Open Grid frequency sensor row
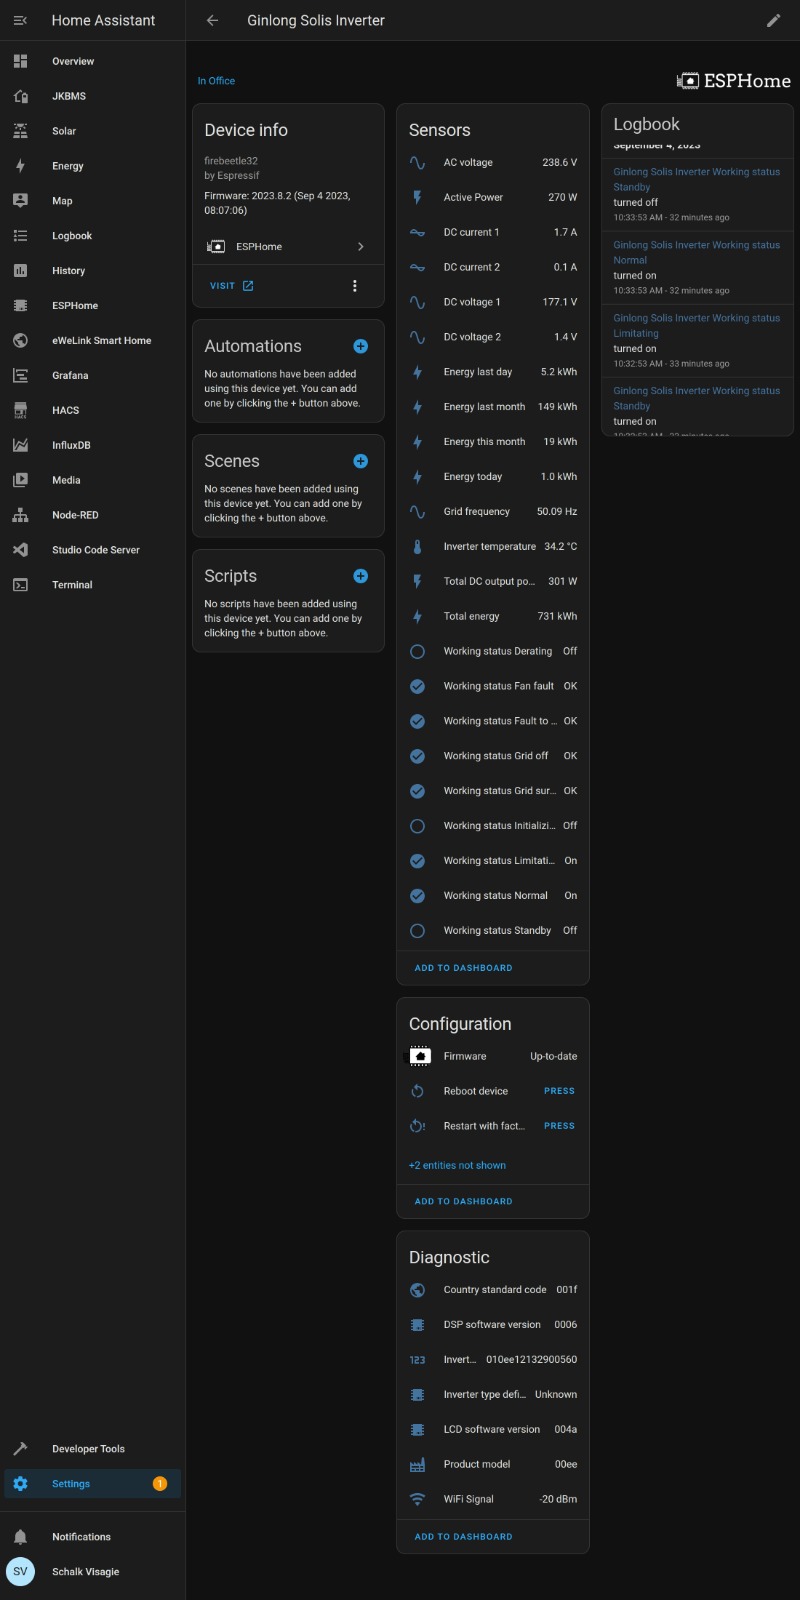The image size is (800, 1600). pos(493,512)
